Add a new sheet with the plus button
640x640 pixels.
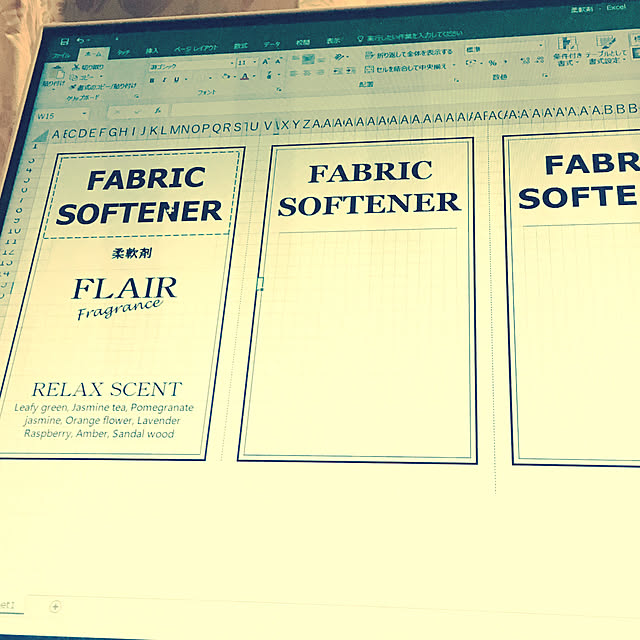(55, 607)
